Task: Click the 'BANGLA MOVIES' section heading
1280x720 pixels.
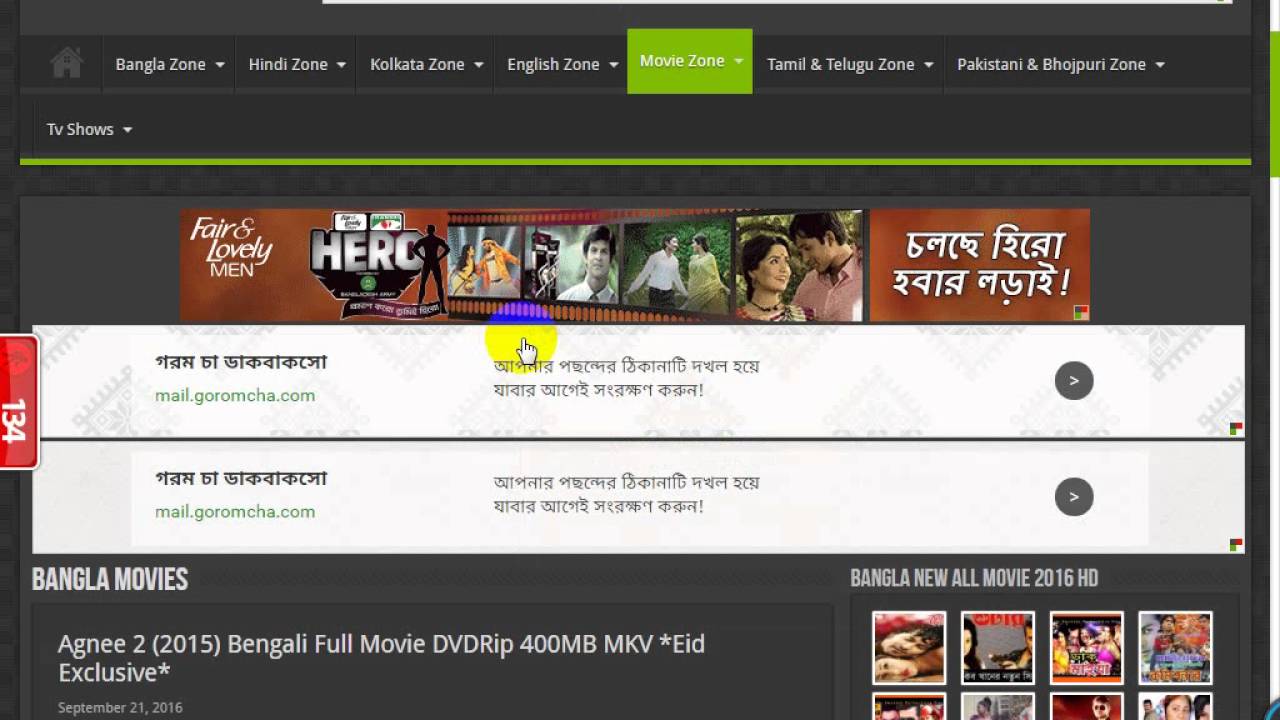Action: click(110, 579)
